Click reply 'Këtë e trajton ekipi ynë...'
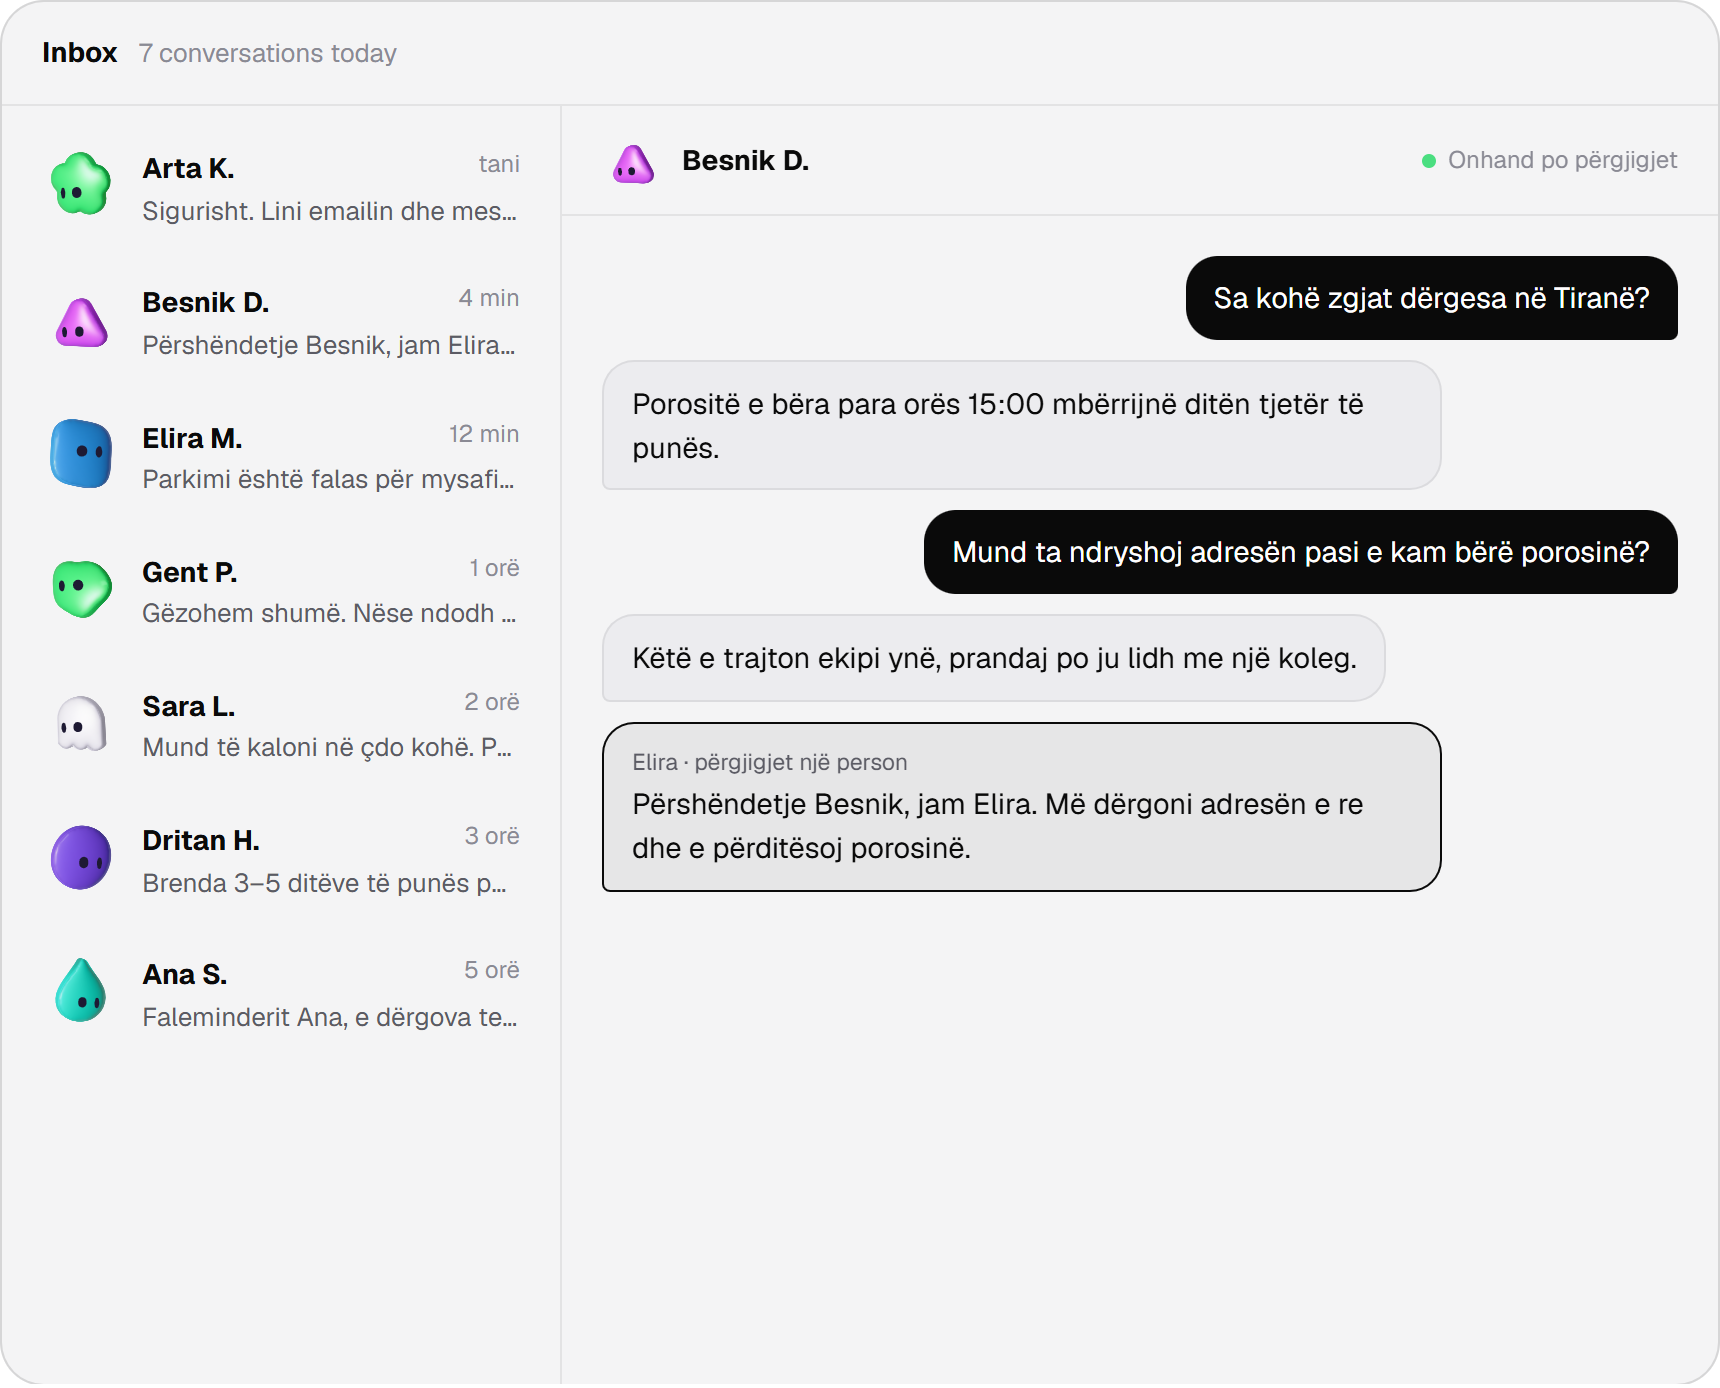The height and width of the screenshot is (1388, 1720). (993, 658)
